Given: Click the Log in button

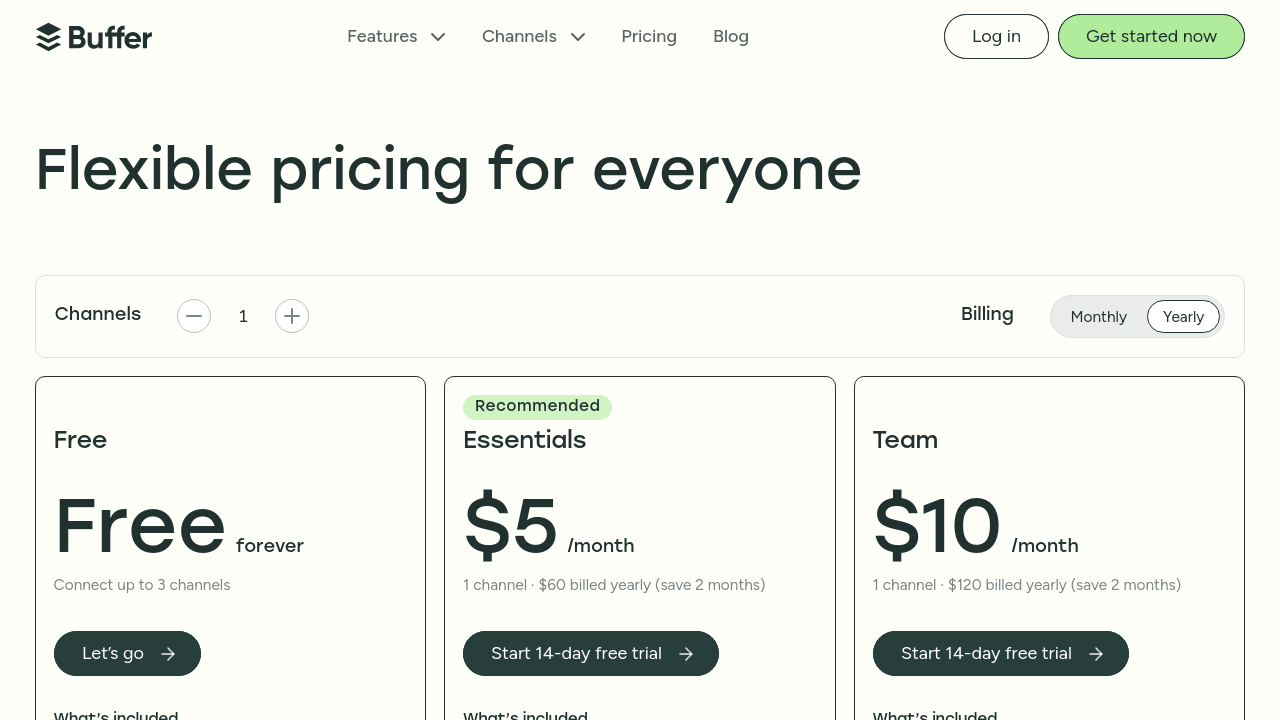Looking at the screenshot, I should tap(996, 37).
